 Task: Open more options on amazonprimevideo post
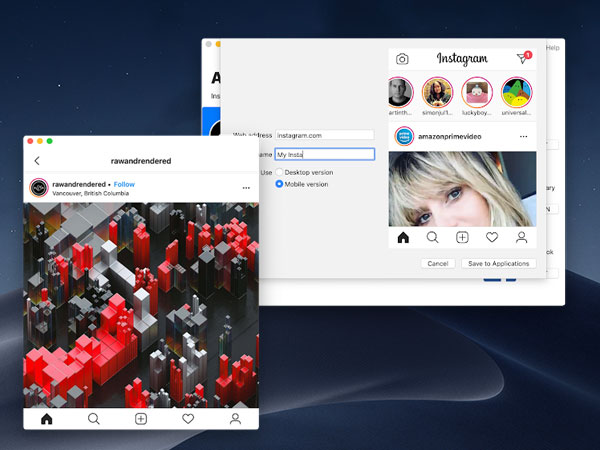point(523,137)
